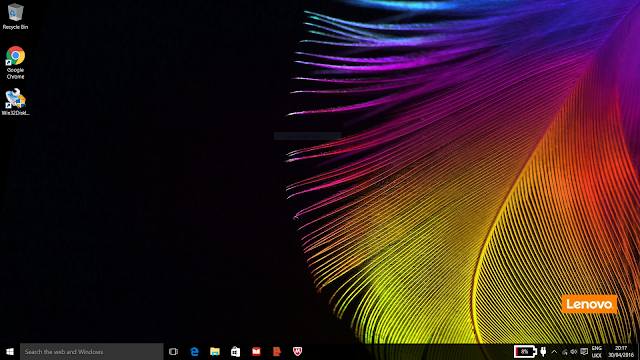Open the Windows Store taskbar icon

coord(236,351)
